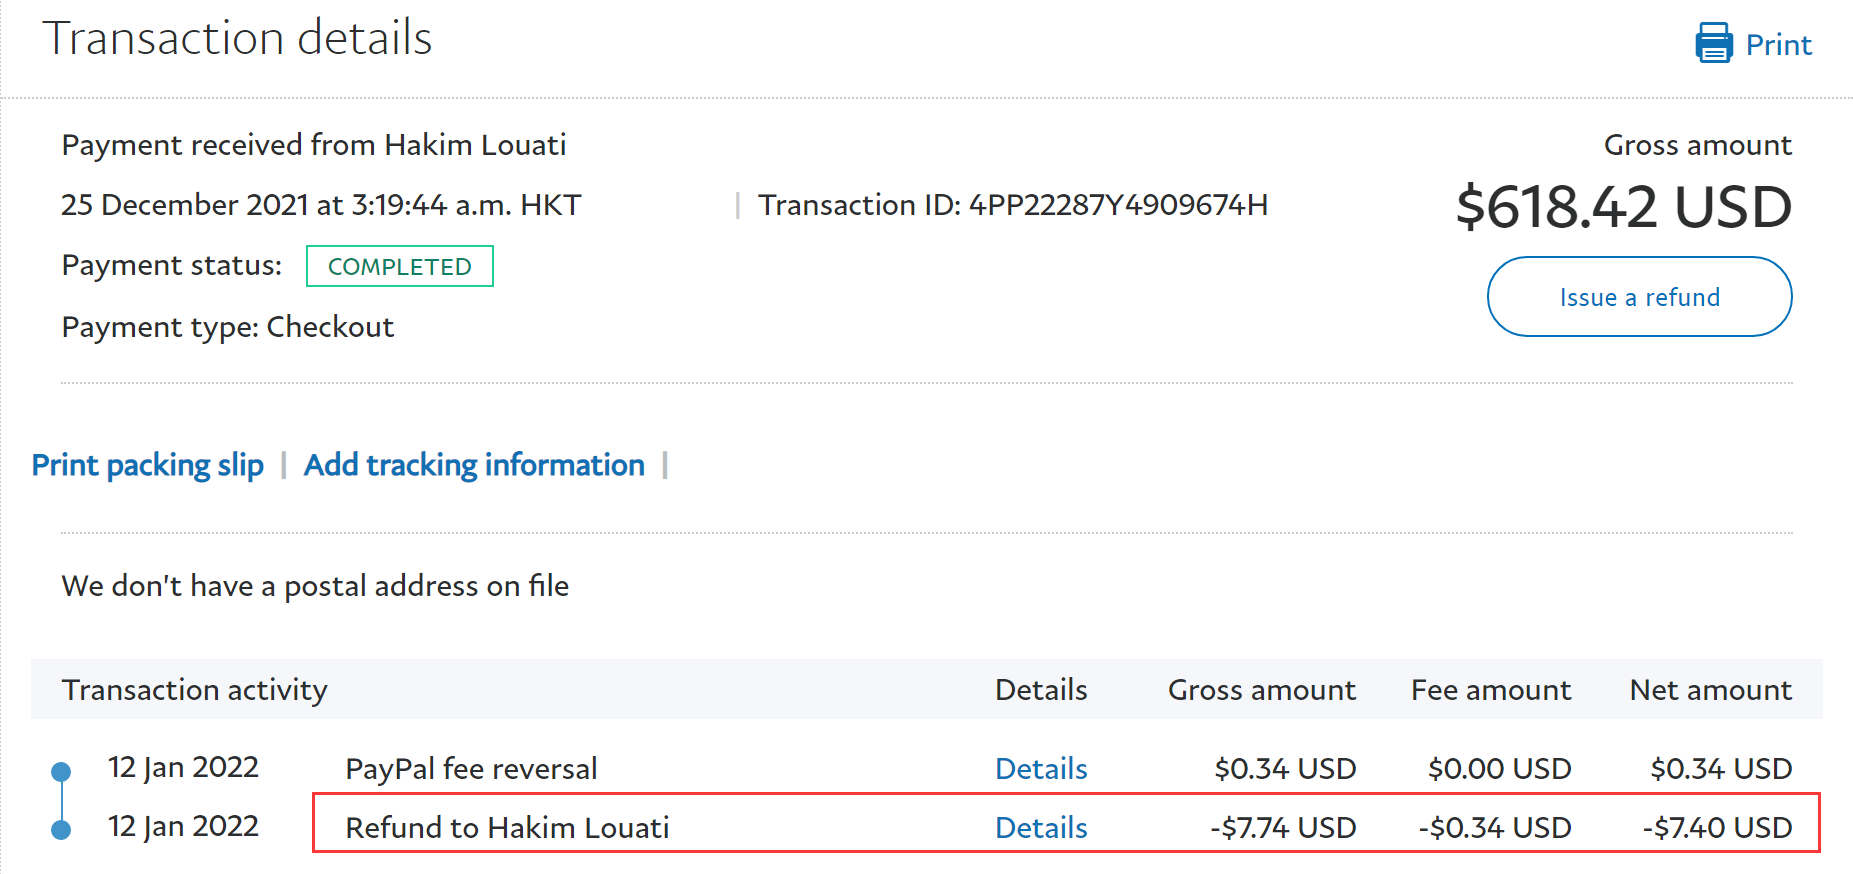The width and height of the screenshot is (1853, 874).
Task: Click the -$7.40 USD net amount
Action: click(x=1716, y=827)
